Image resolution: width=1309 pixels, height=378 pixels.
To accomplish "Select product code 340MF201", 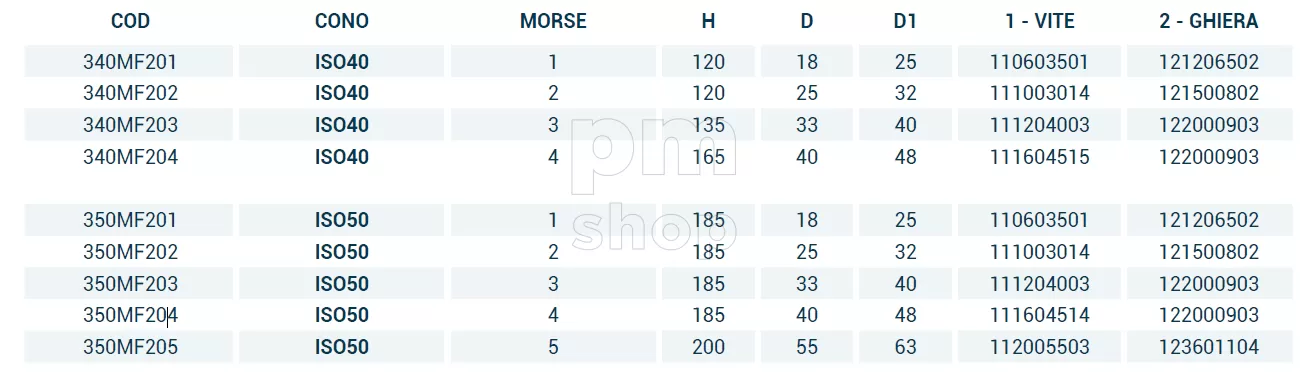I will [x=130, y=62].
